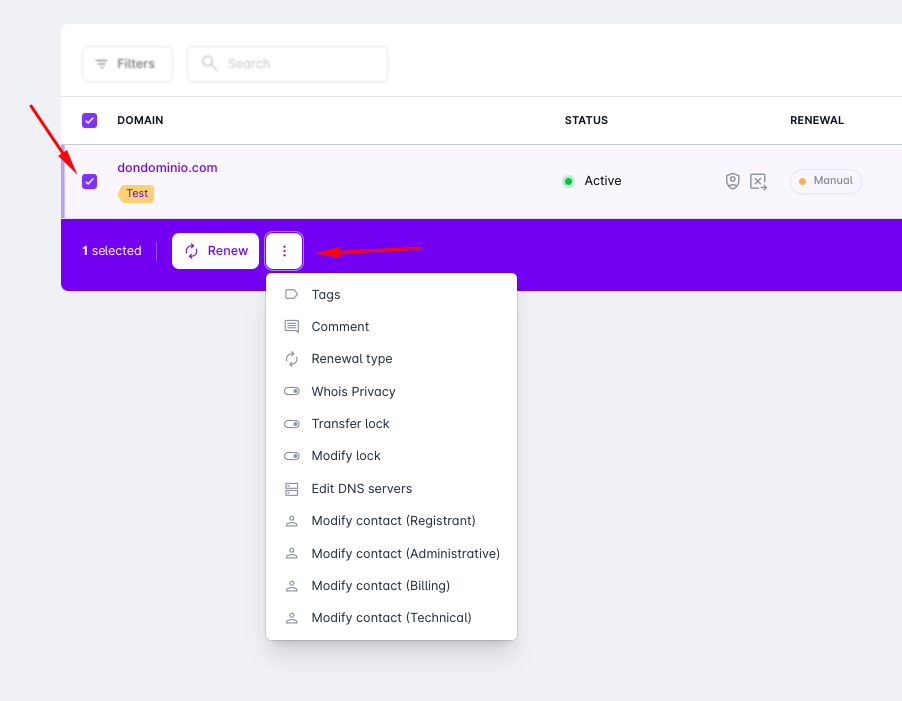Viewport: 902px width, 701px height.
Task: Click the search magnifier icon
Action: (209, 63)
